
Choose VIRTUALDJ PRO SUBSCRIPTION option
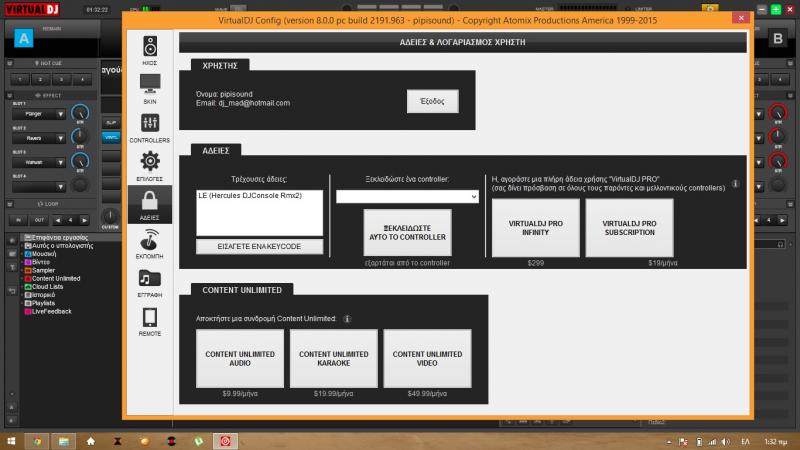pyautogui.click(x=629, y=228)
